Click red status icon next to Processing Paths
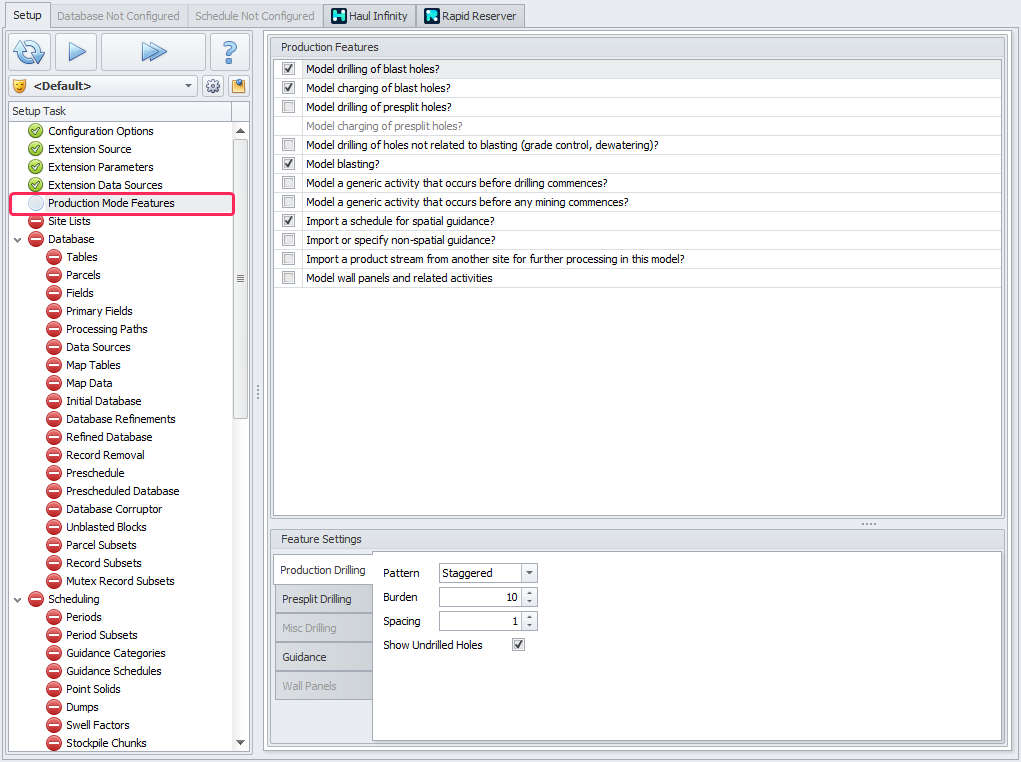The height and width of the screenshot is (762, 1021). (54, 329)
